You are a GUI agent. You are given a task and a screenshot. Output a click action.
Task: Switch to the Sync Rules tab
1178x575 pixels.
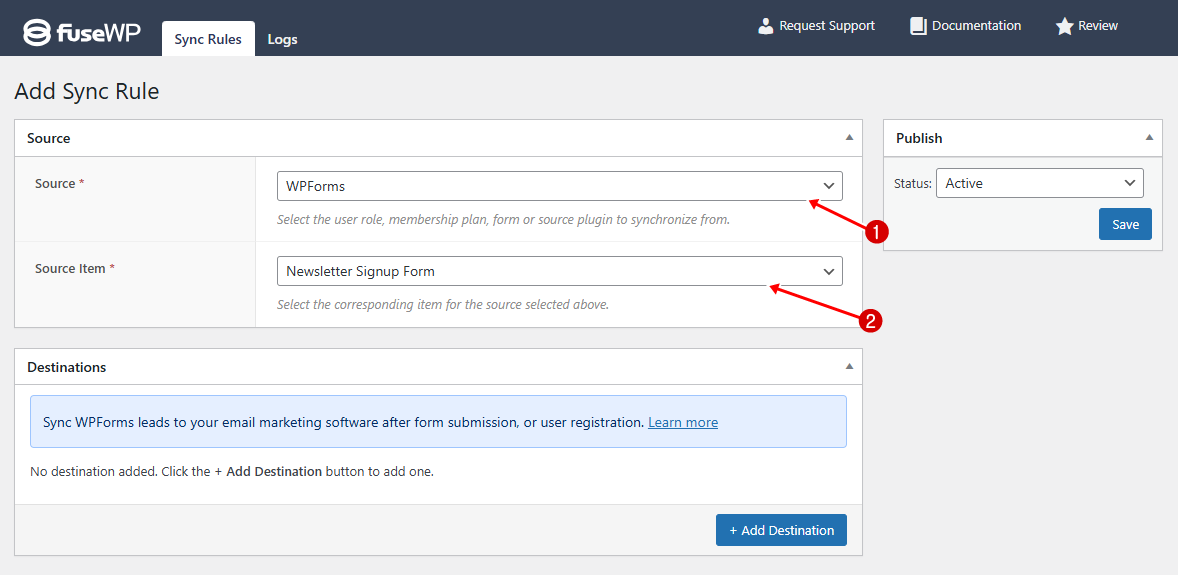pyautogui.click(x=208, y=39)
